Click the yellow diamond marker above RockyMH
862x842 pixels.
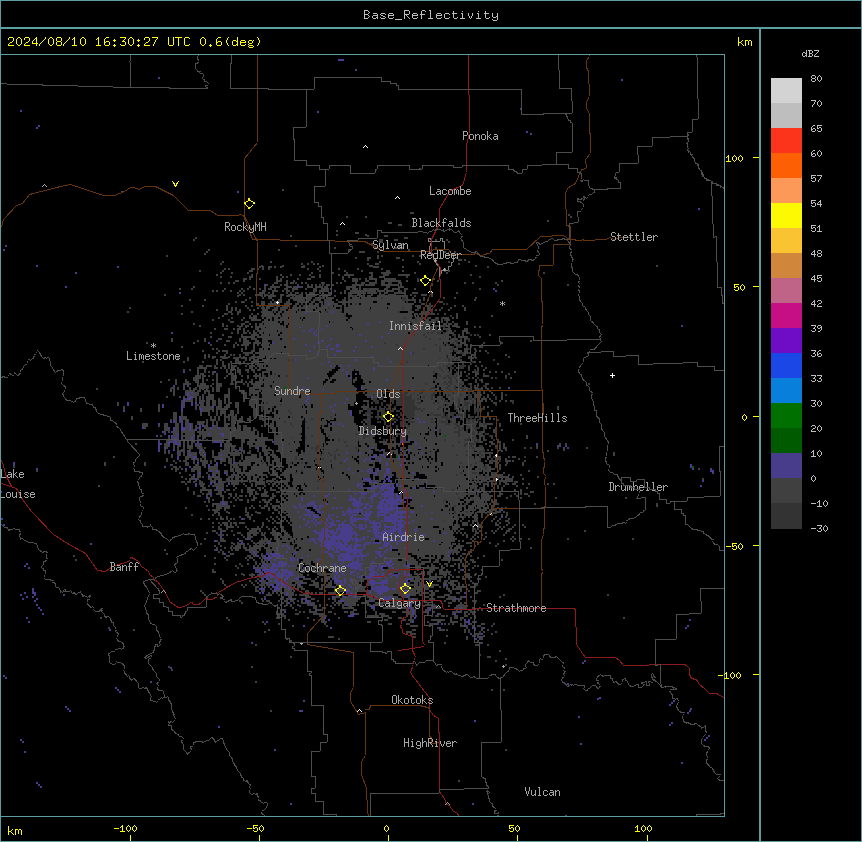pyautogui.click(x=250, y=203)
